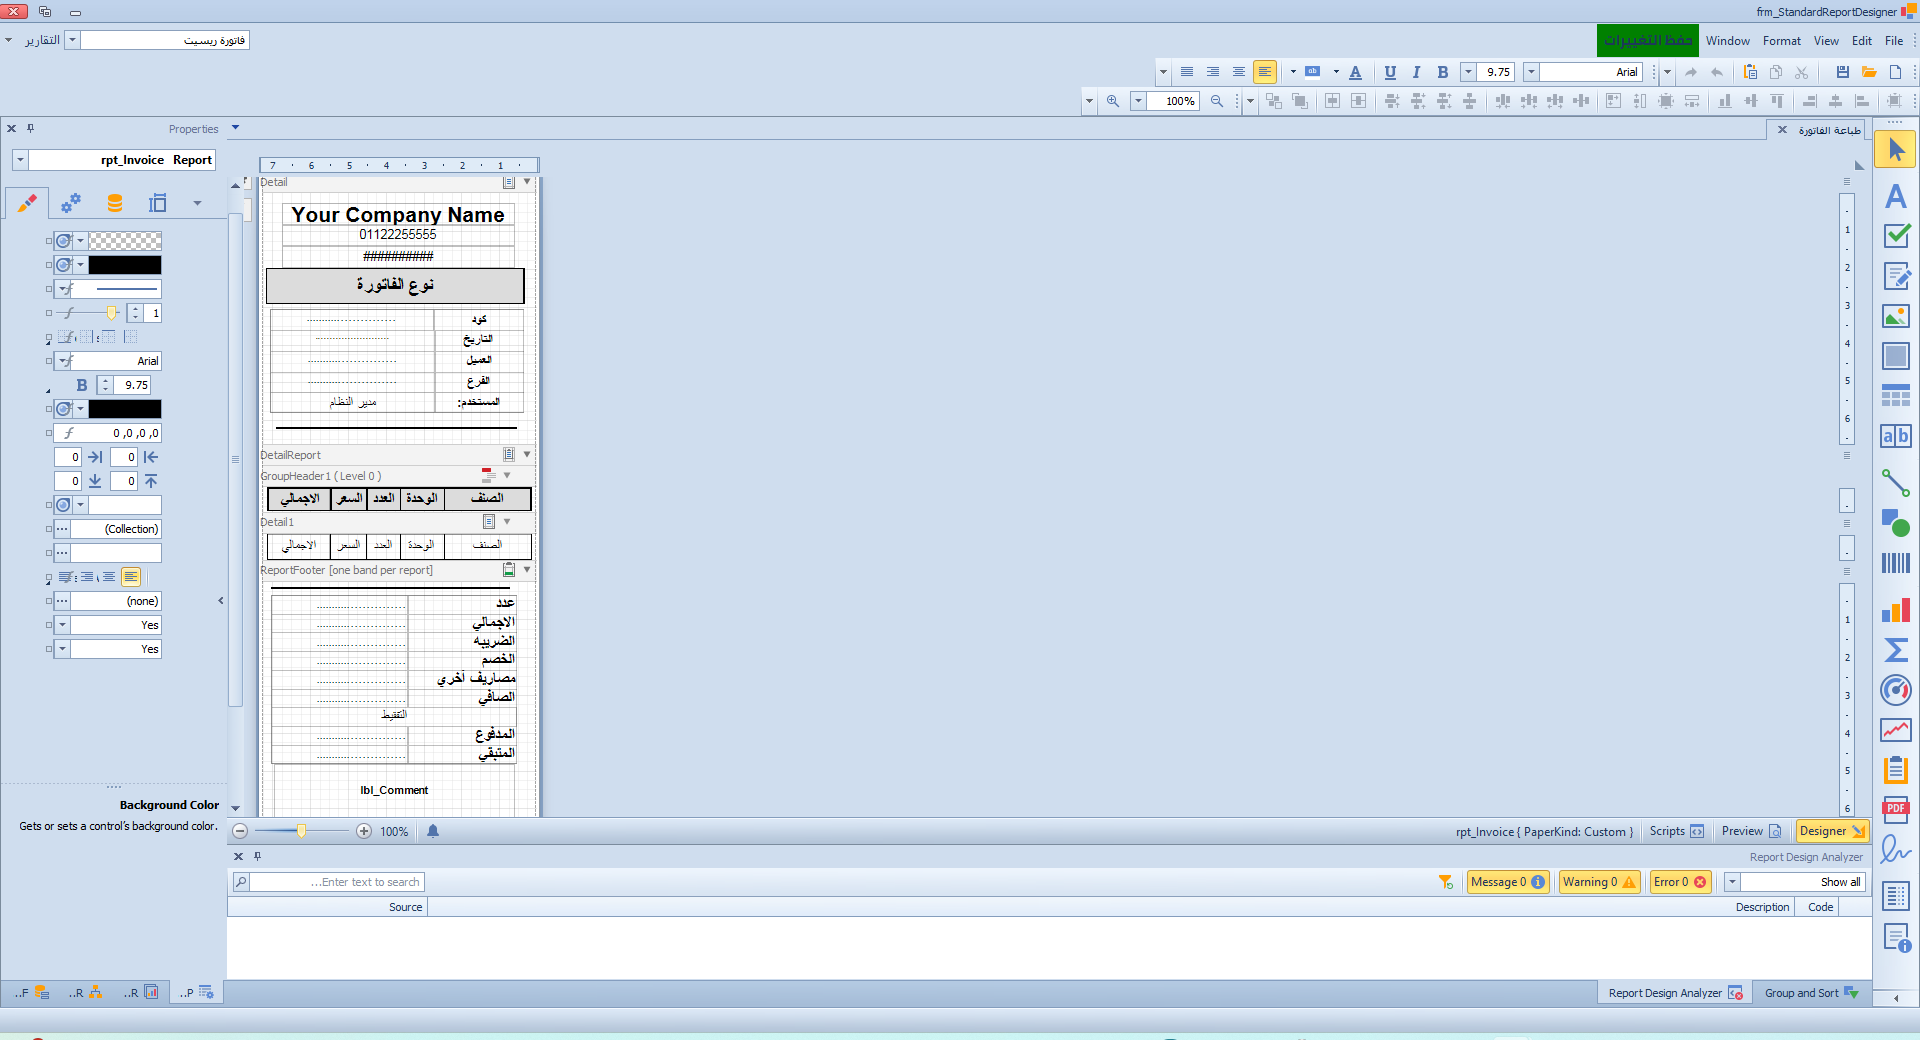Pick the Rich Text control from toolbox
Screen dimensions: 1920x1040
click(1895, 276)
